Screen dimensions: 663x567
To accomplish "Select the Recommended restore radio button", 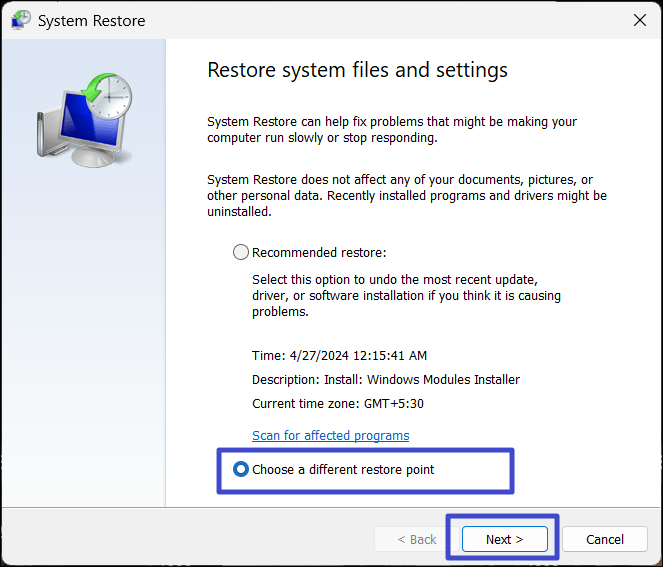I will point(241,252).
